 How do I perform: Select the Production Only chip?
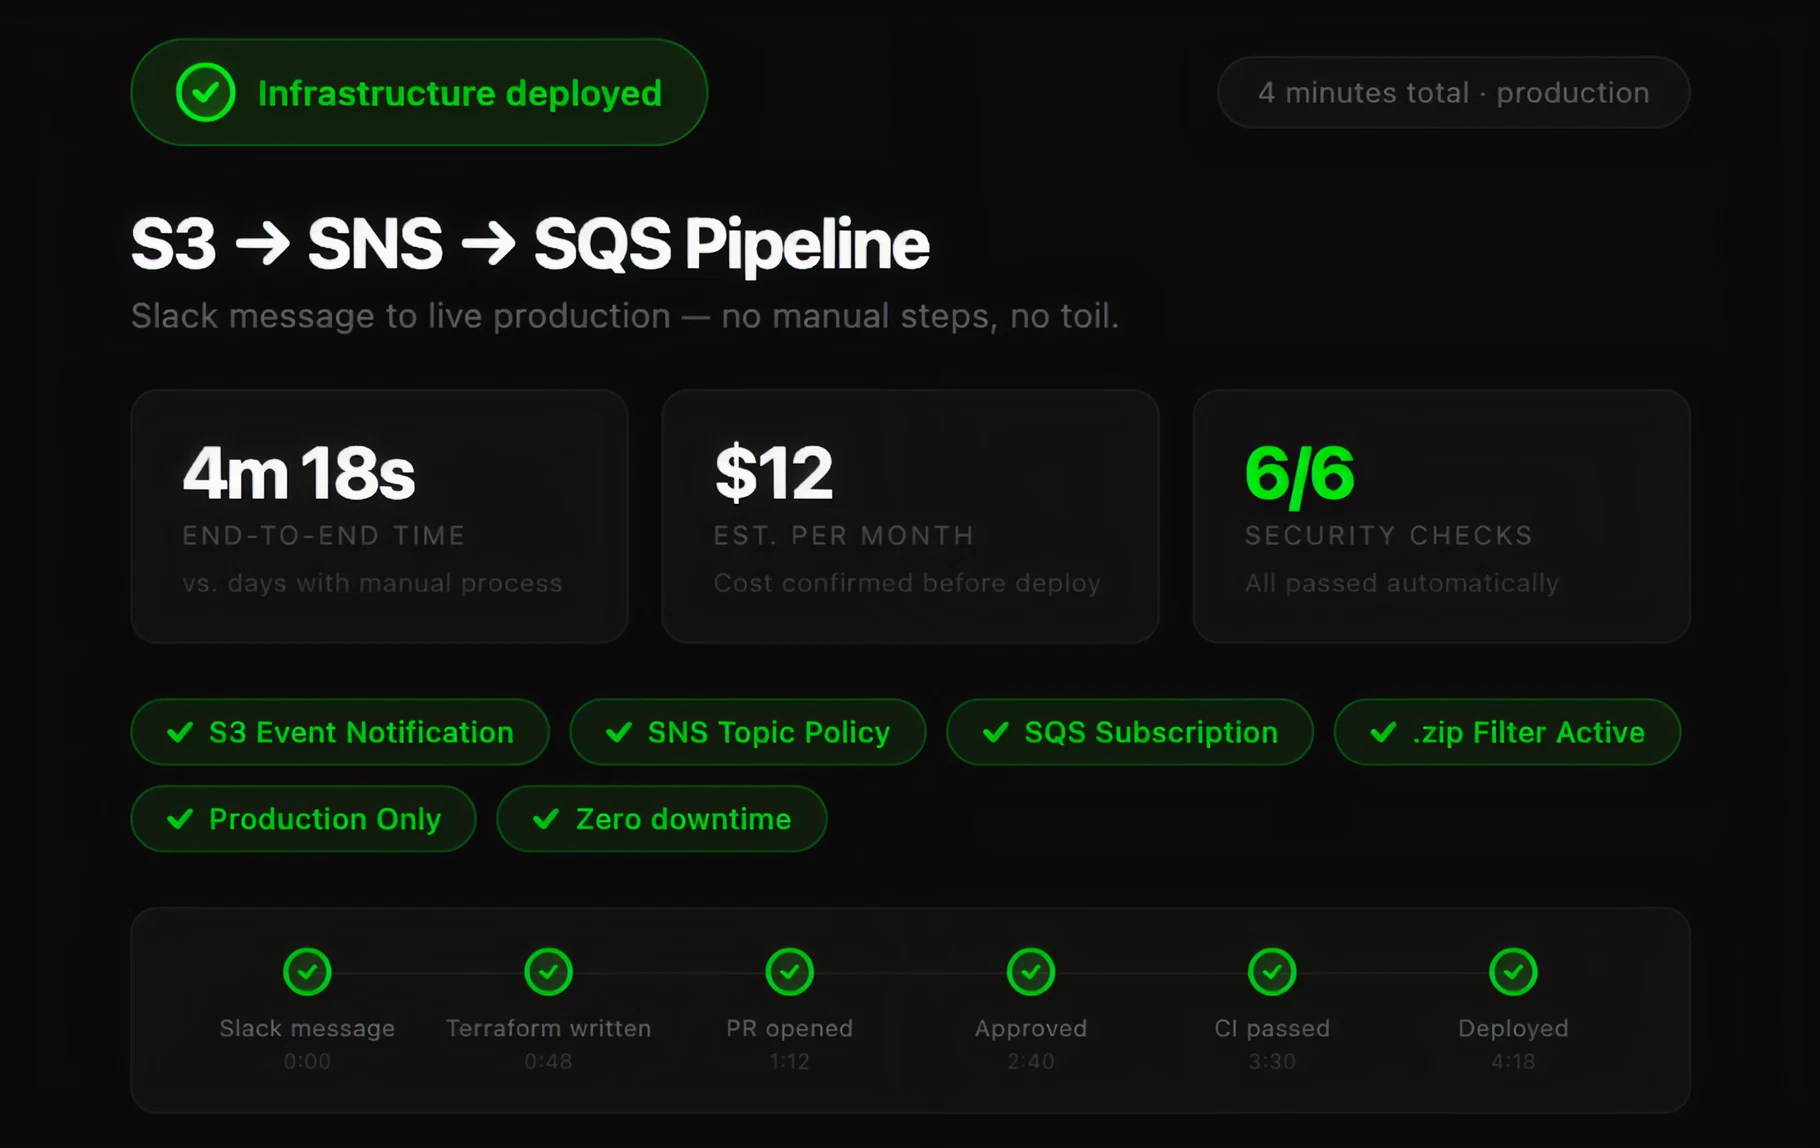point(303,819)
